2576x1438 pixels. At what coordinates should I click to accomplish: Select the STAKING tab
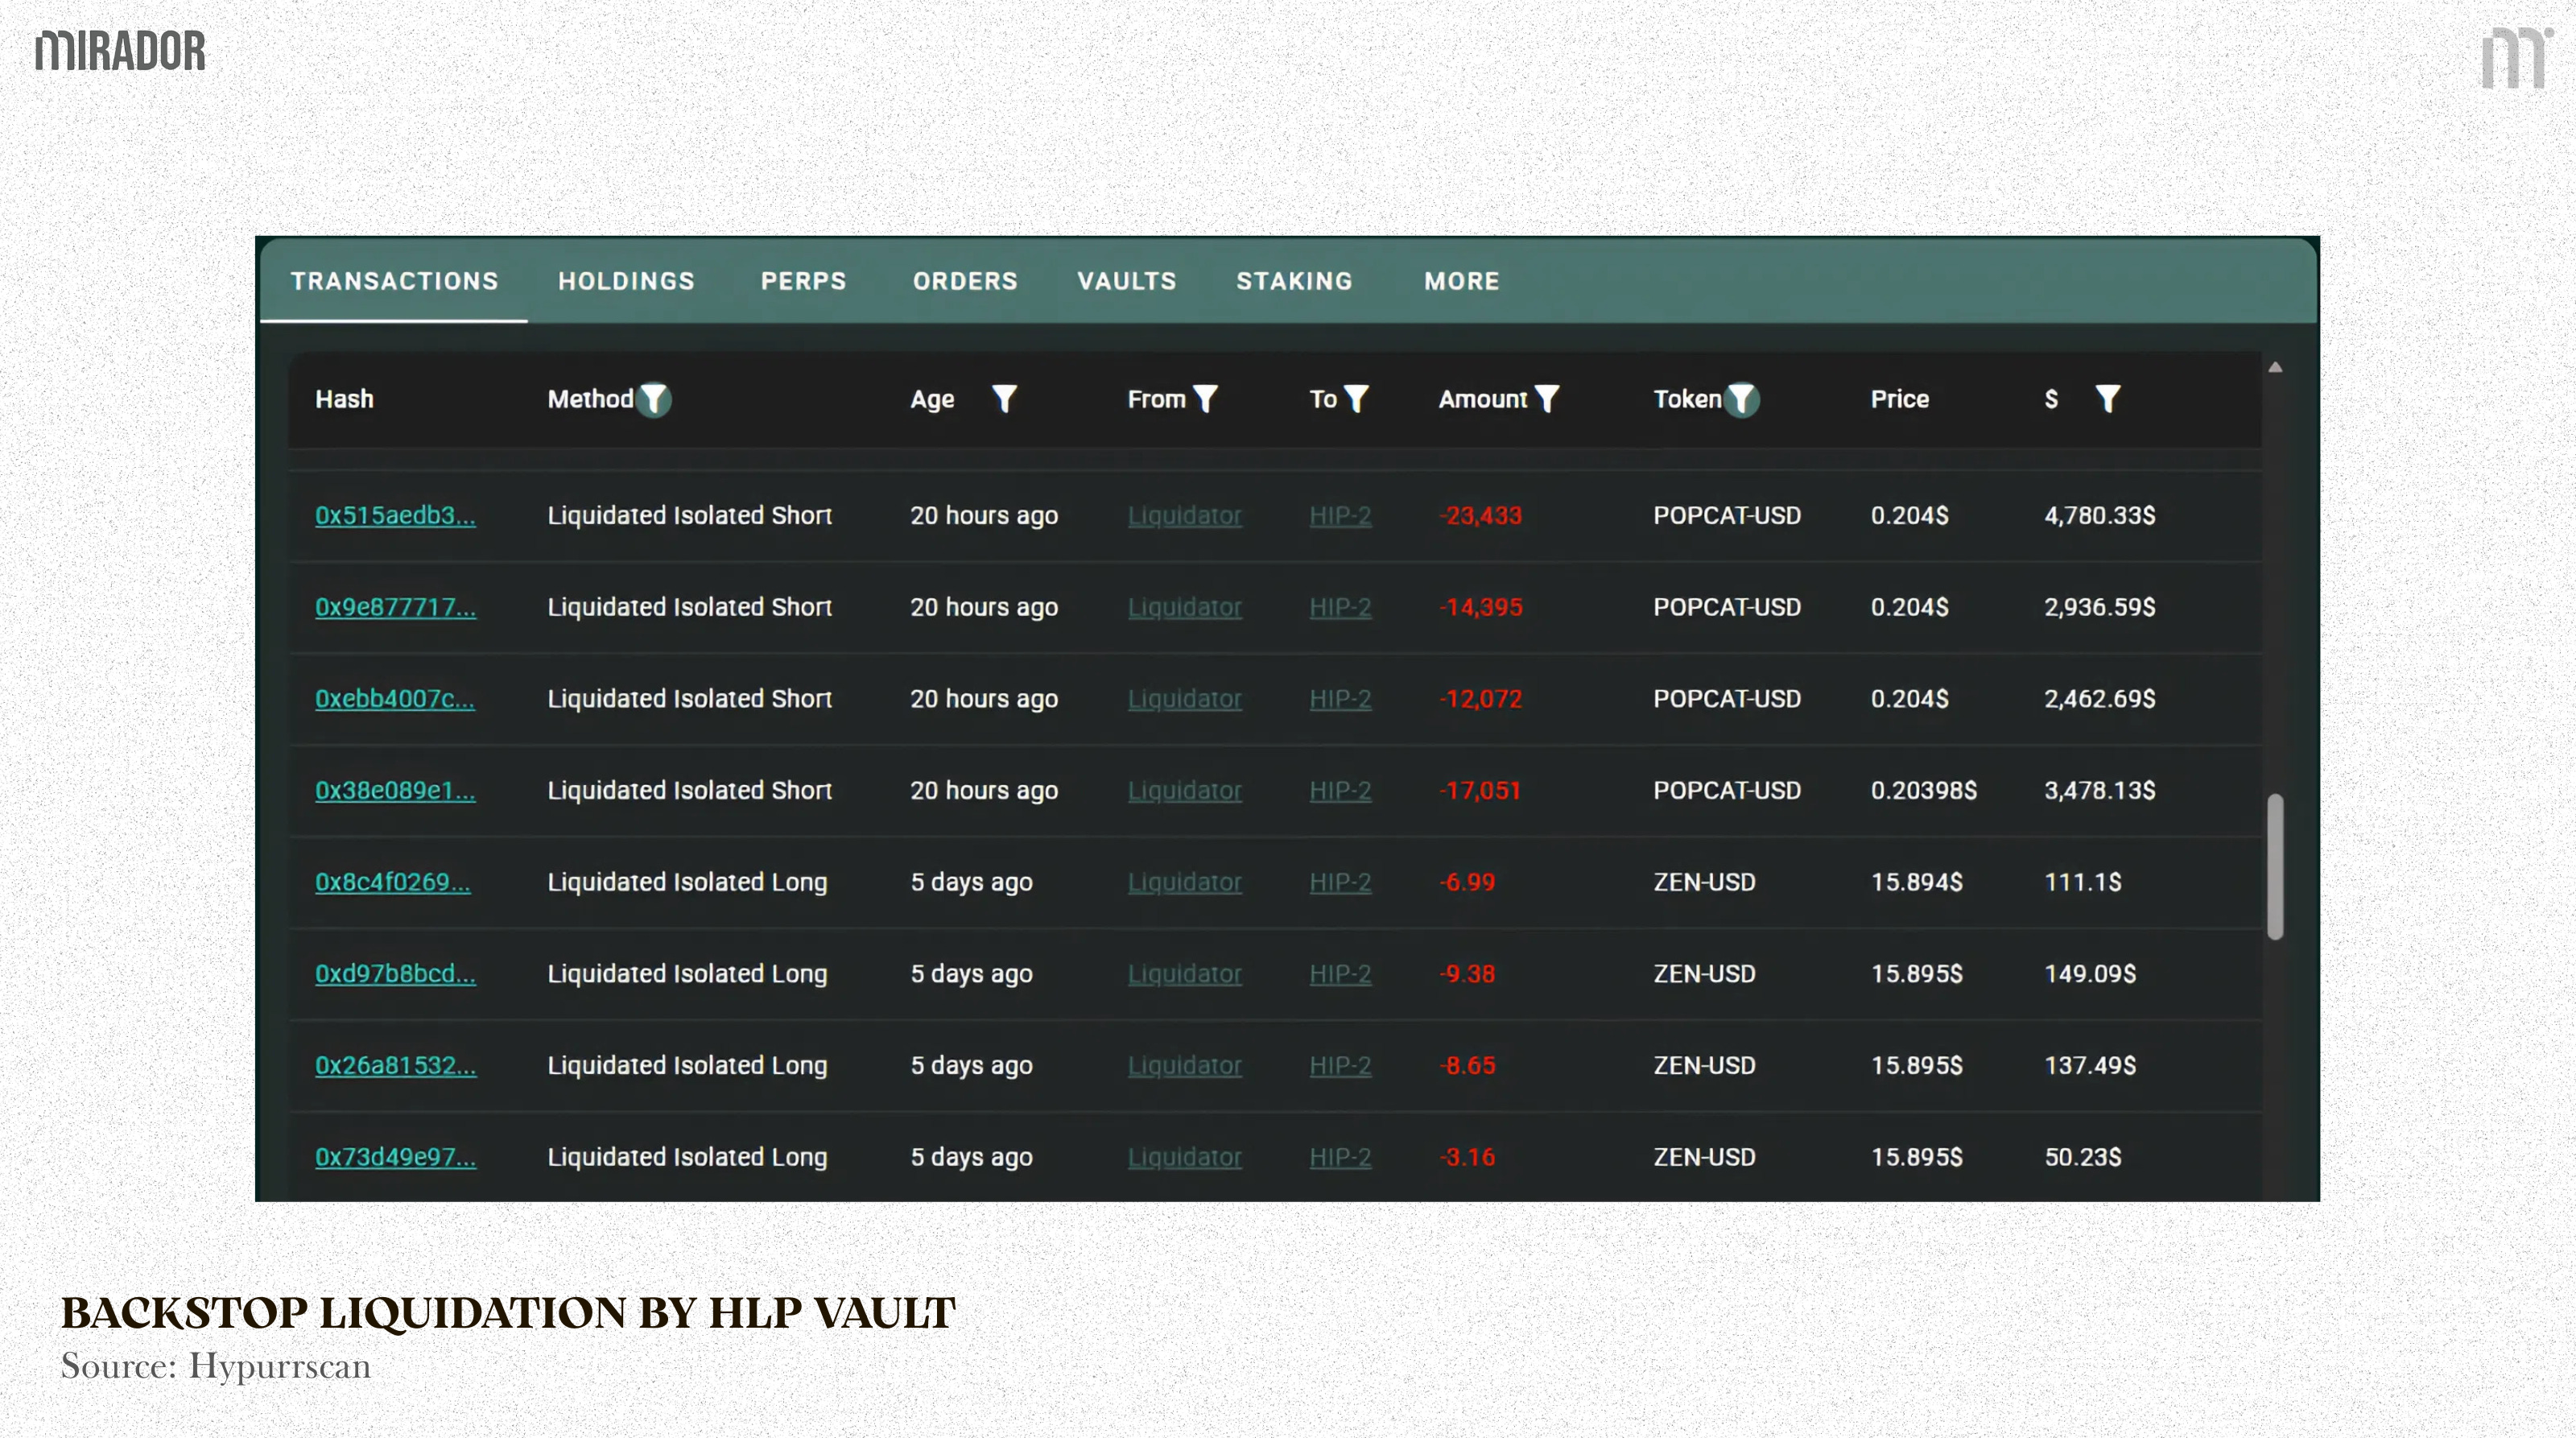[1294, 281]
